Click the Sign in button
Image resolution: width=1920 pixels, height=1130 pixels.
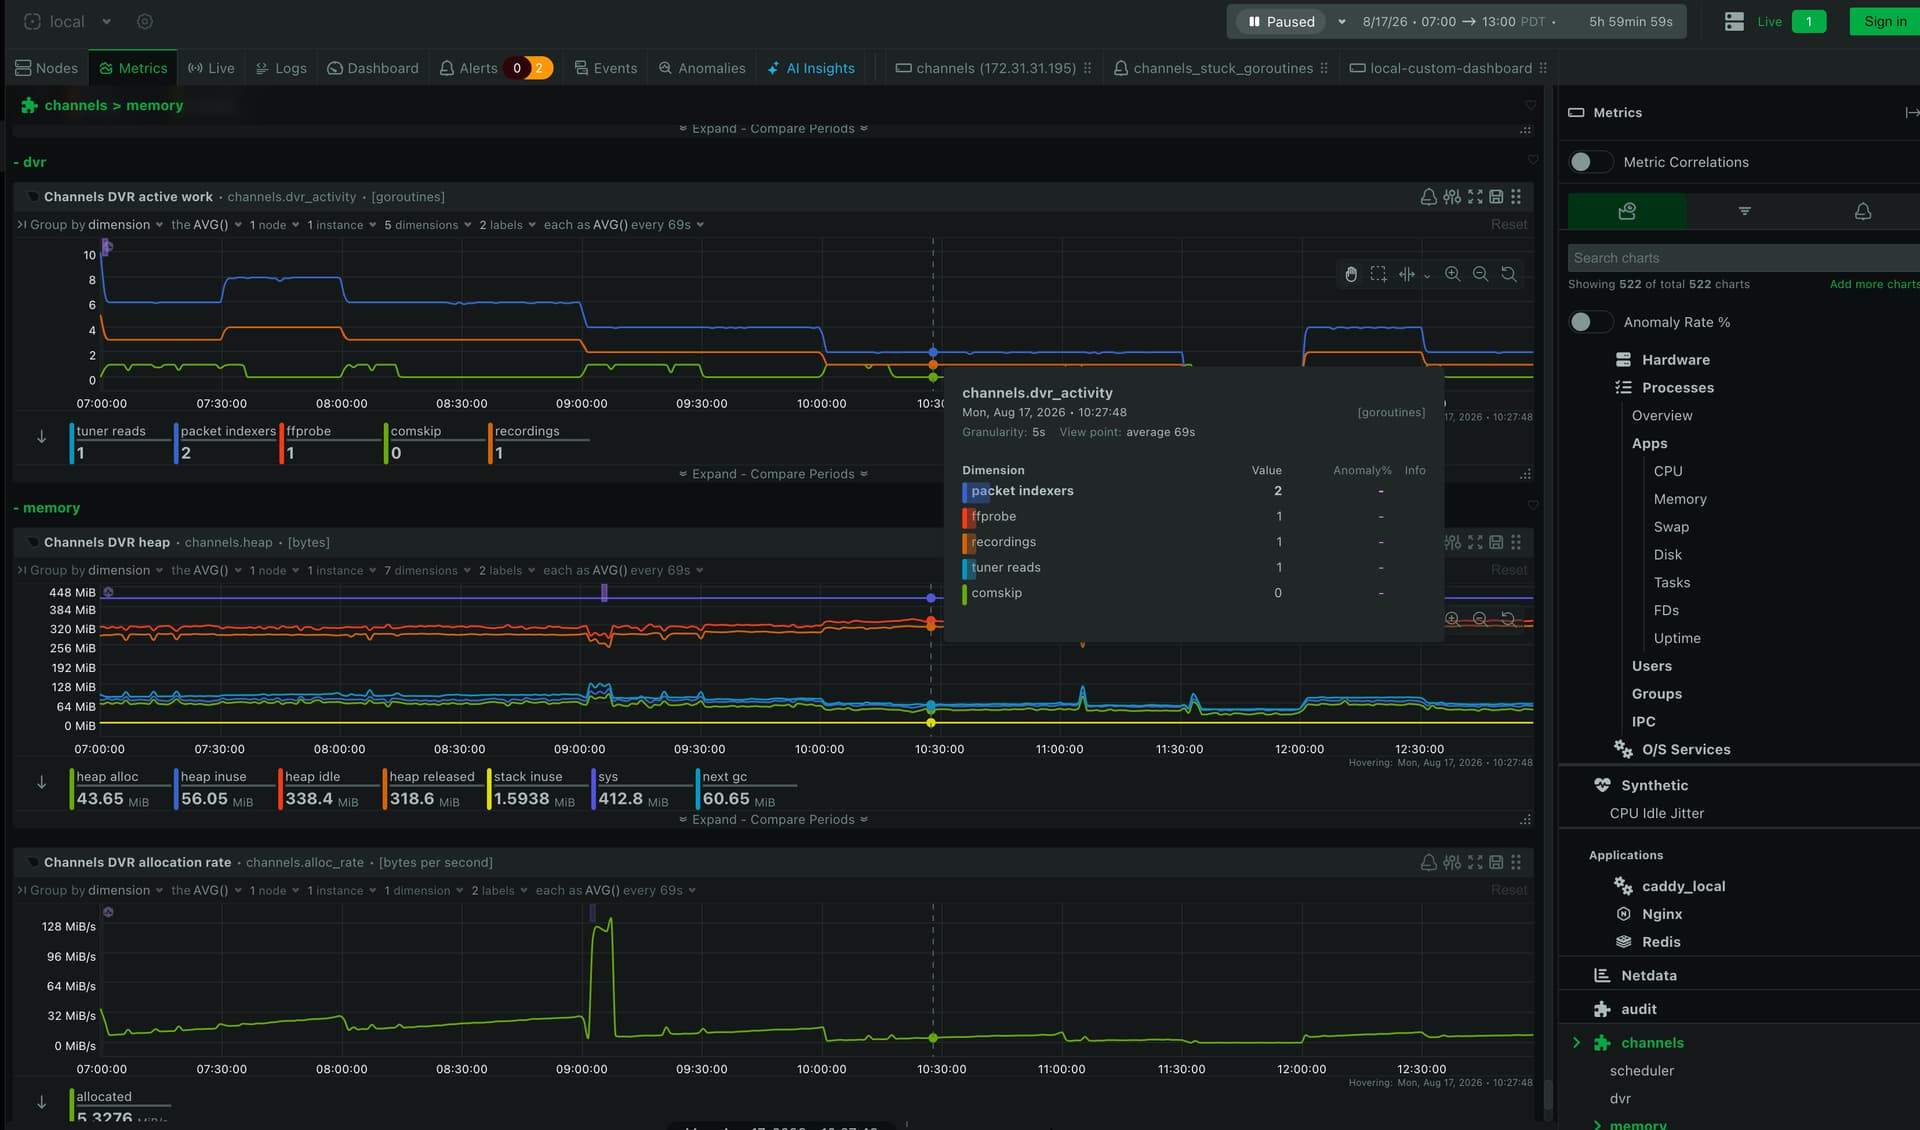[1885, 21]
